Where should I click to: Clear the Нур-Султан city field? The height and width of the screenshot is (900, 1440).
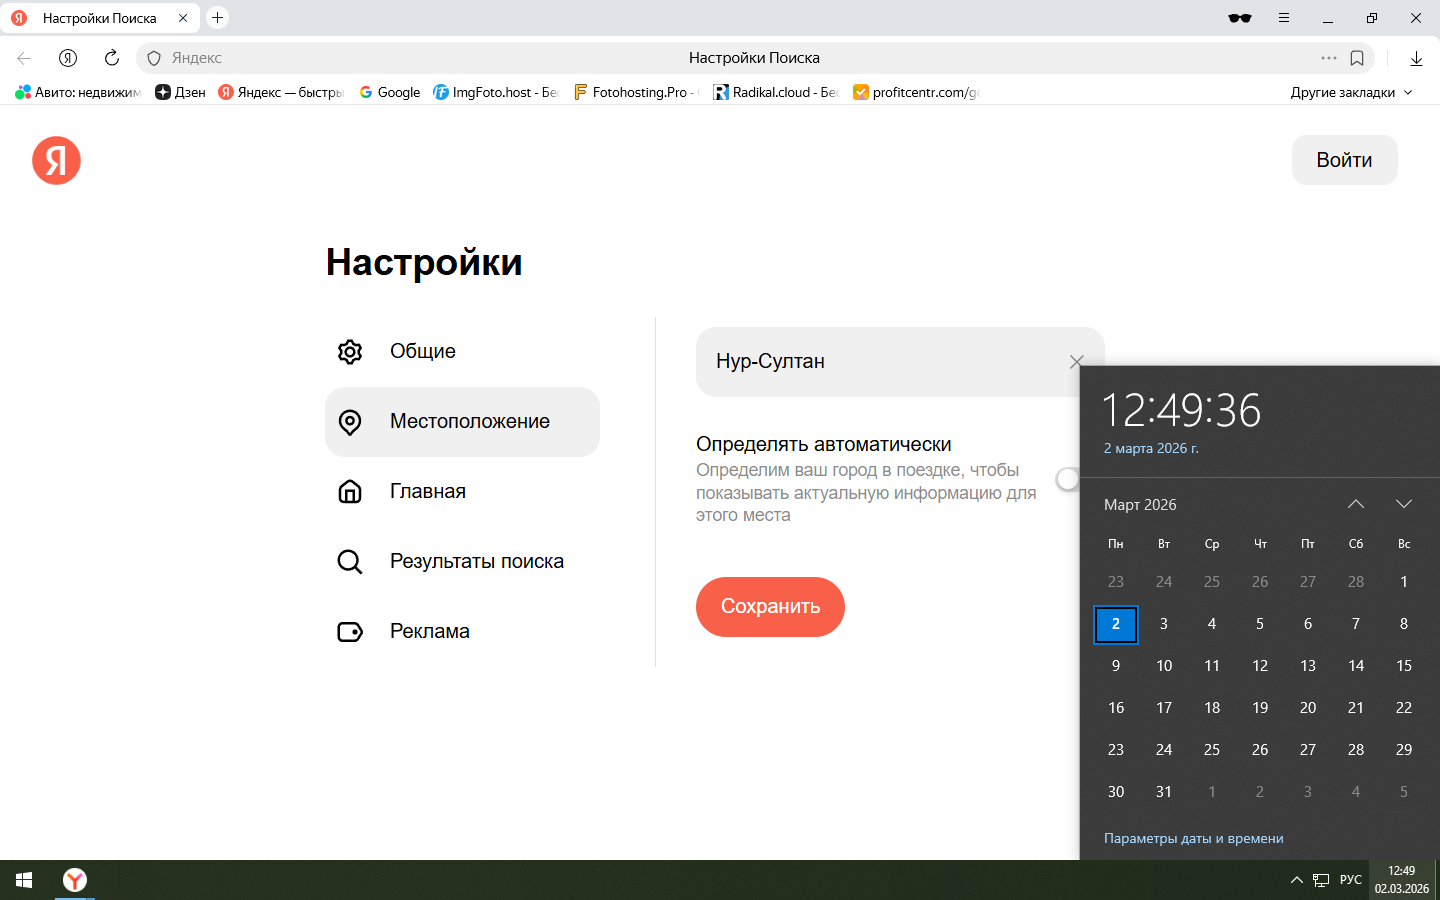pyautogui.click(x=1076, y=361)
